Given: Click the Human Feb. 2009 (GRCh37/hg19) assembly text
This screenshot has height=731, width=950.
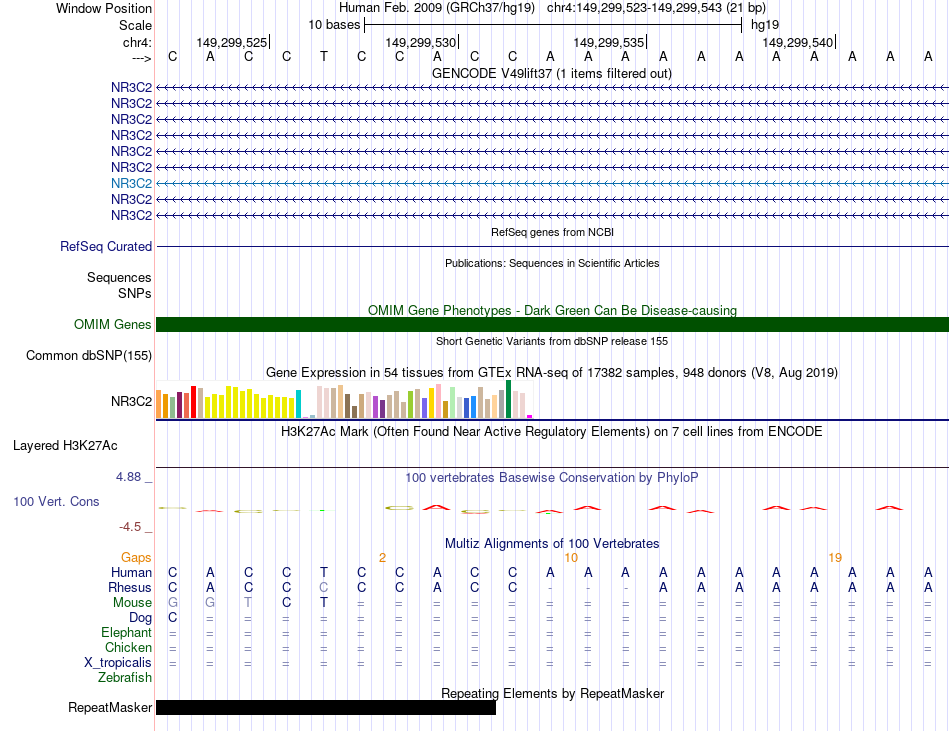Looking at the screenshot, I should click(x=437, y=8).
